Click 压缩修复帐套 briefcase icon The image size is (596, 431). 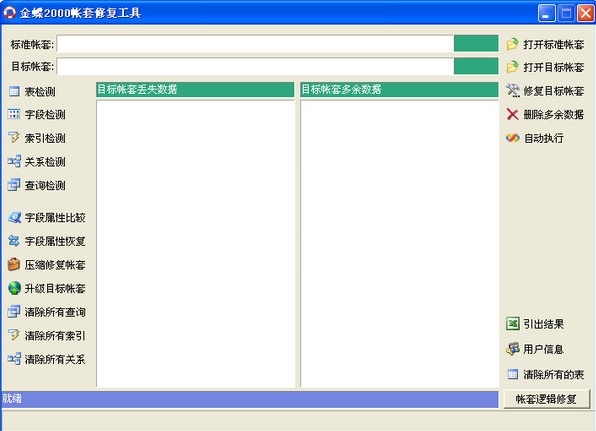point(14,265)
